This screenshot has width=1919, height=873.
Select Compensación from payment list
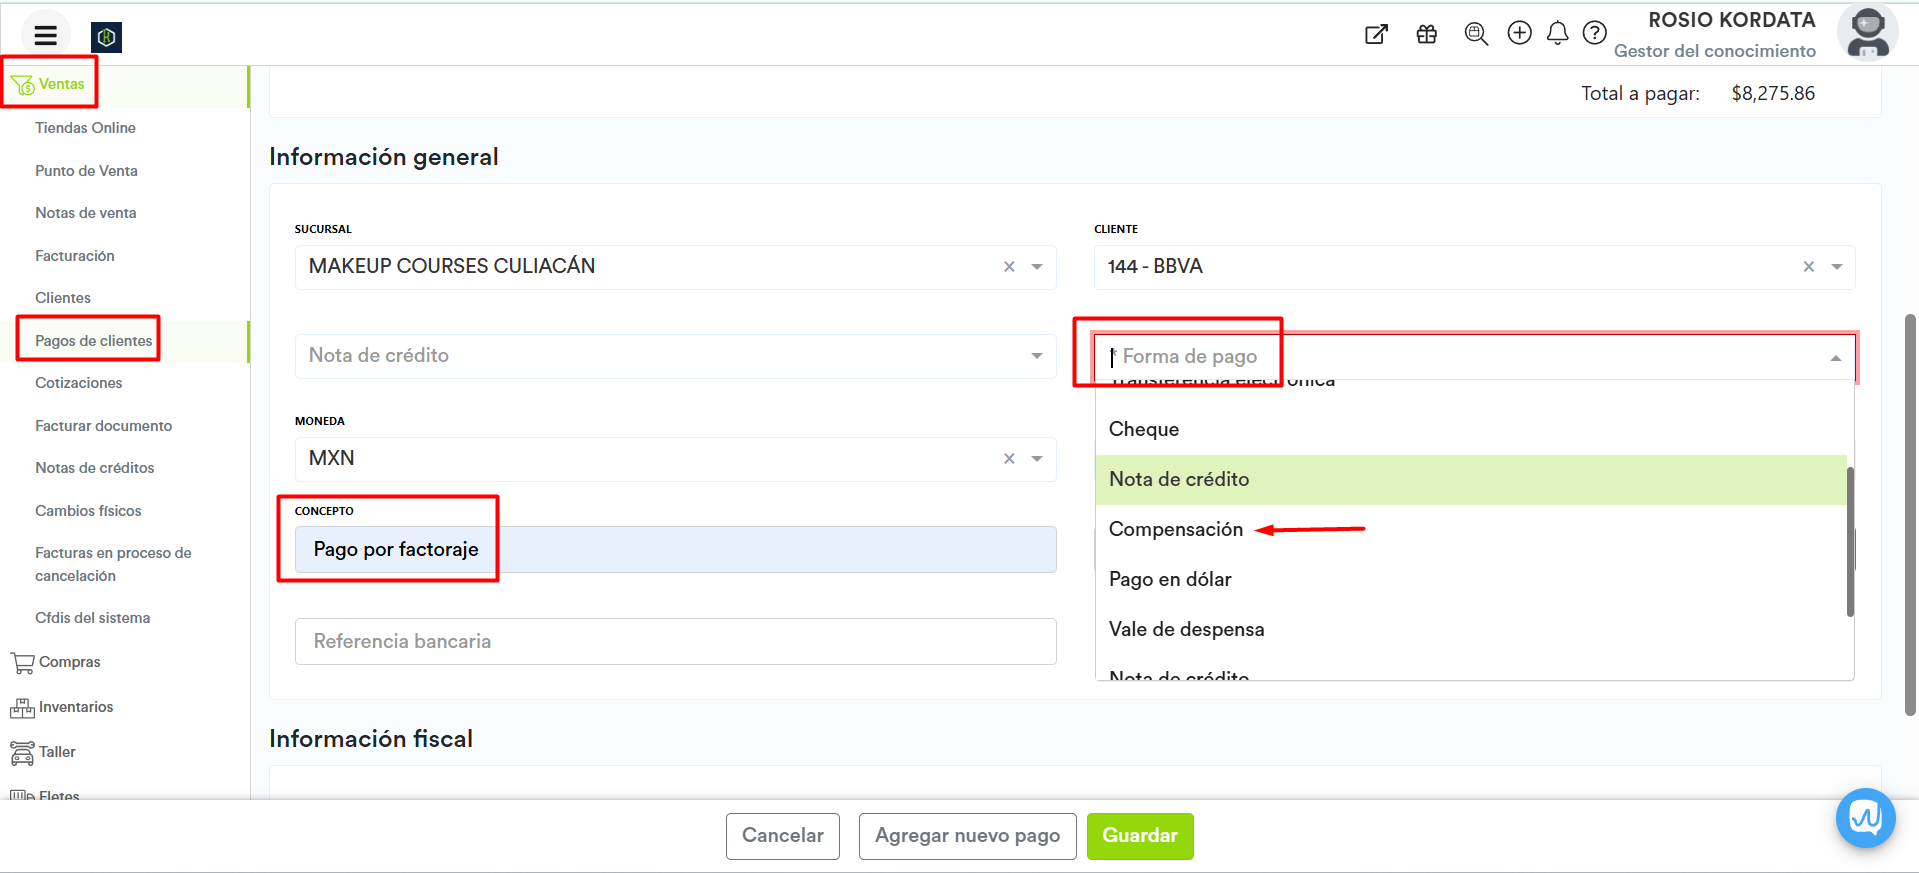click(1175, 529)
